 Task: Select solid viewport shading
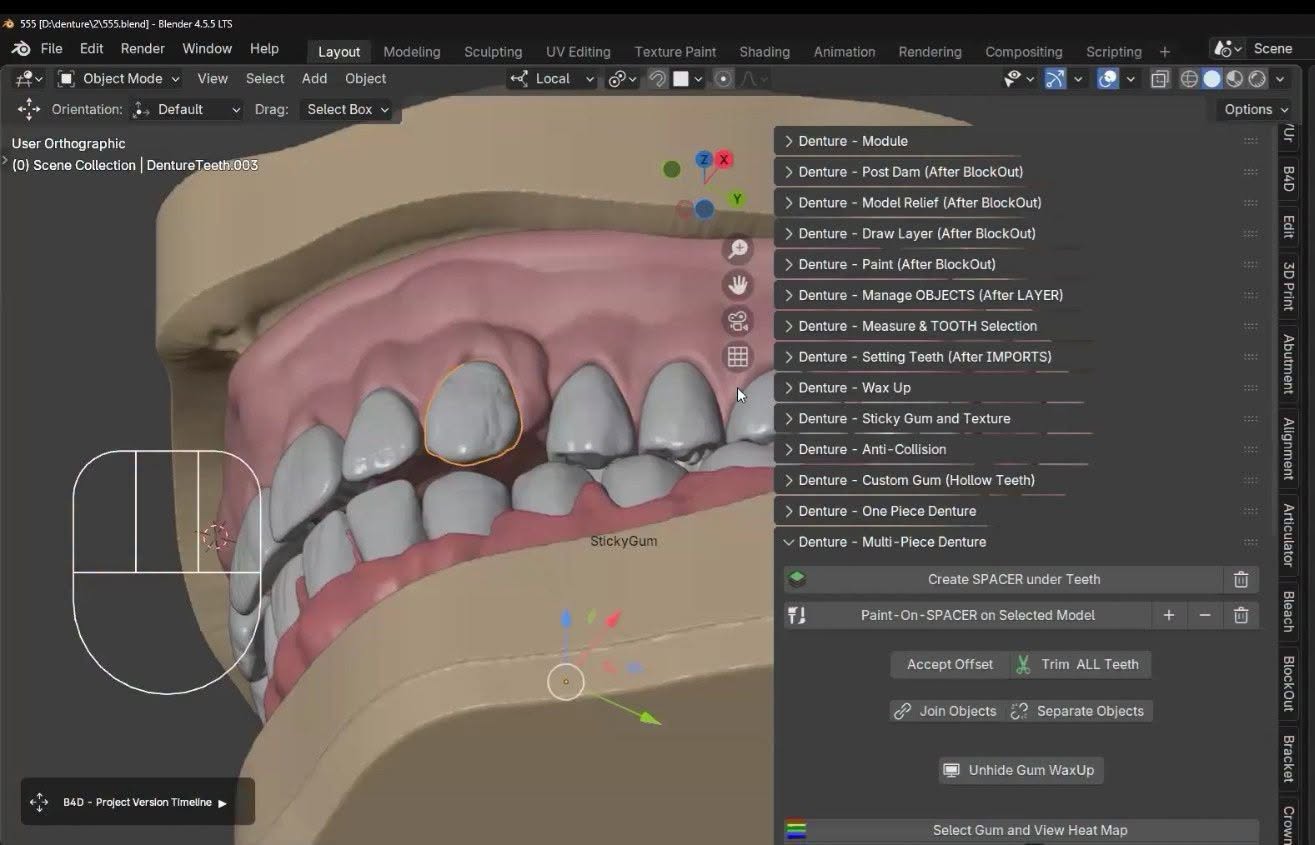click(x=1212, y=78)
